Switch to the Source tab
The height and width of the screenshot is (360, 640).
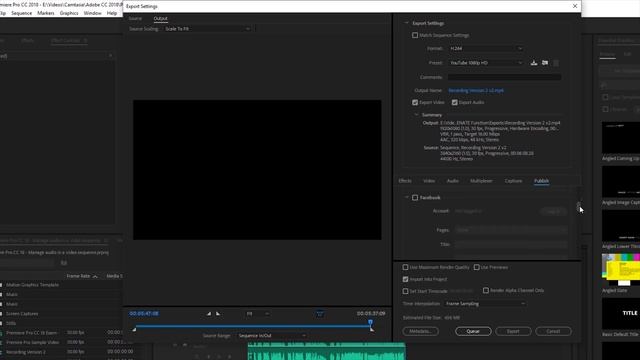pos(135,18)
